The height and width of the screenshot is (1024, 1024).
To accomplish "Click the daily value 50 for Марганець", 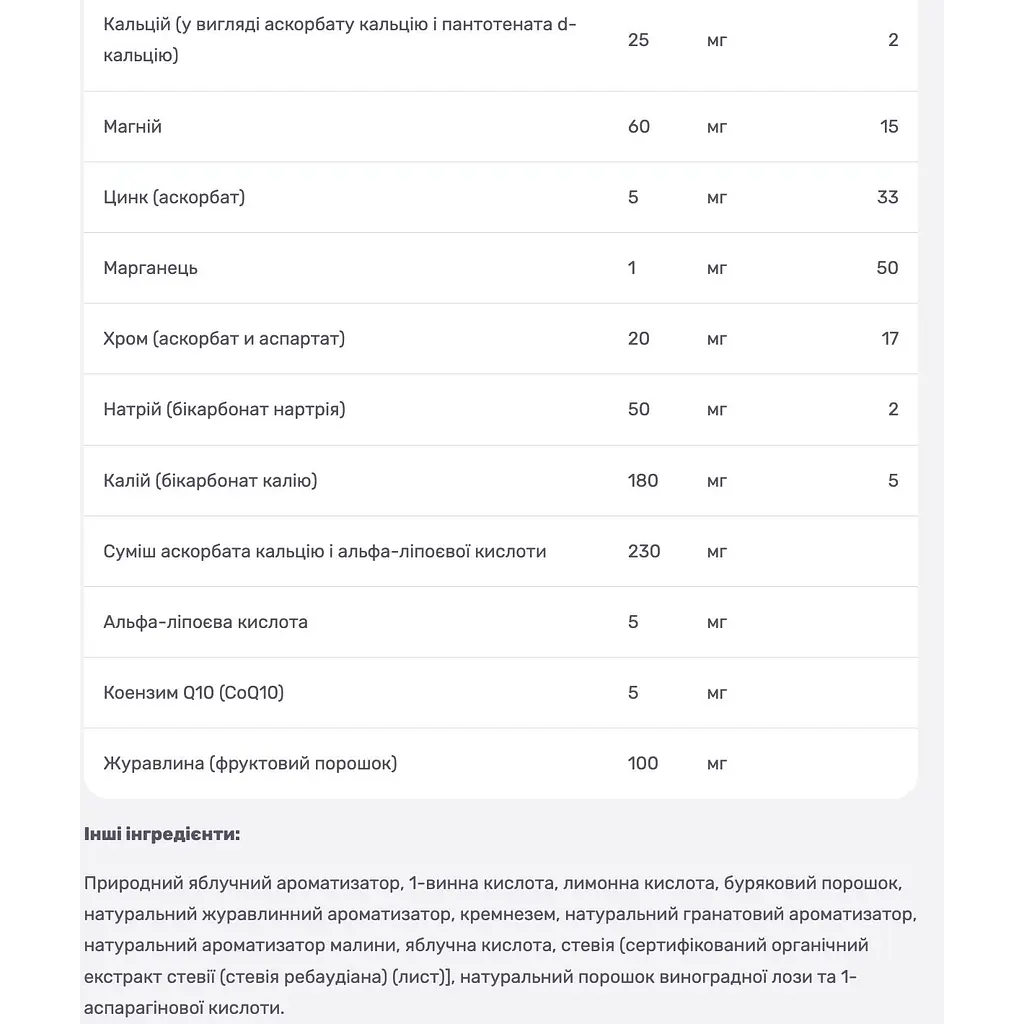I will tap(888, 268).
